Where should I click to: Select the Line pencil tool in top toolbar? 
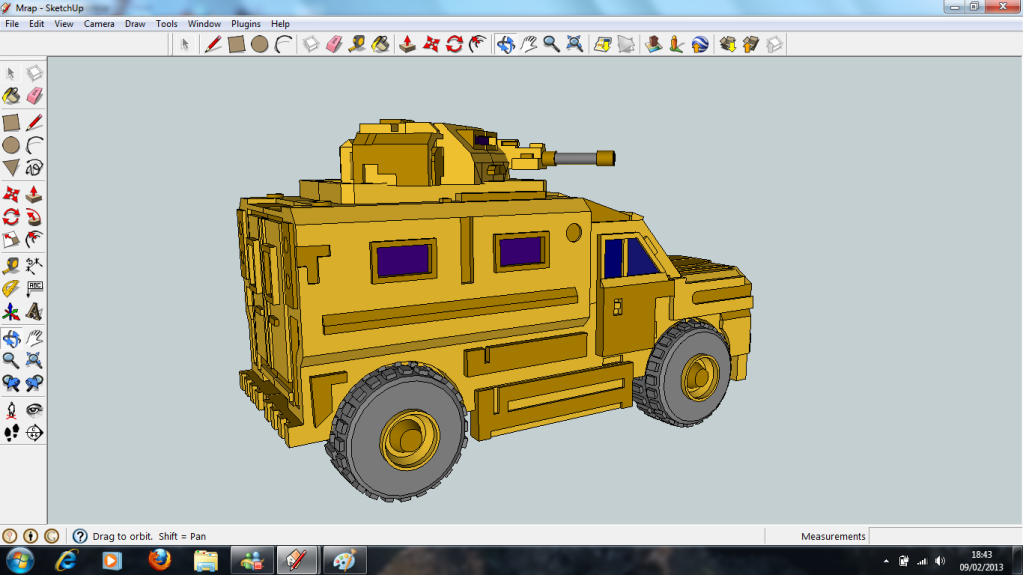click(213, 44)
